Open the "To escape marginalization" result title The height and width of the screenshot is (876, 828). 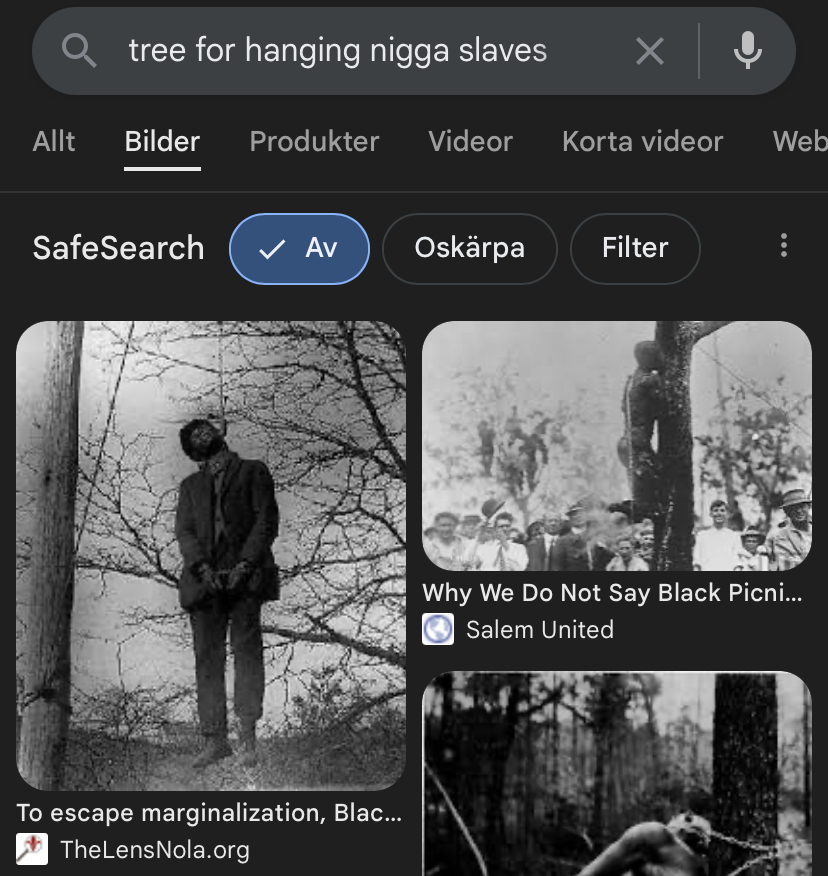point(209,813)
